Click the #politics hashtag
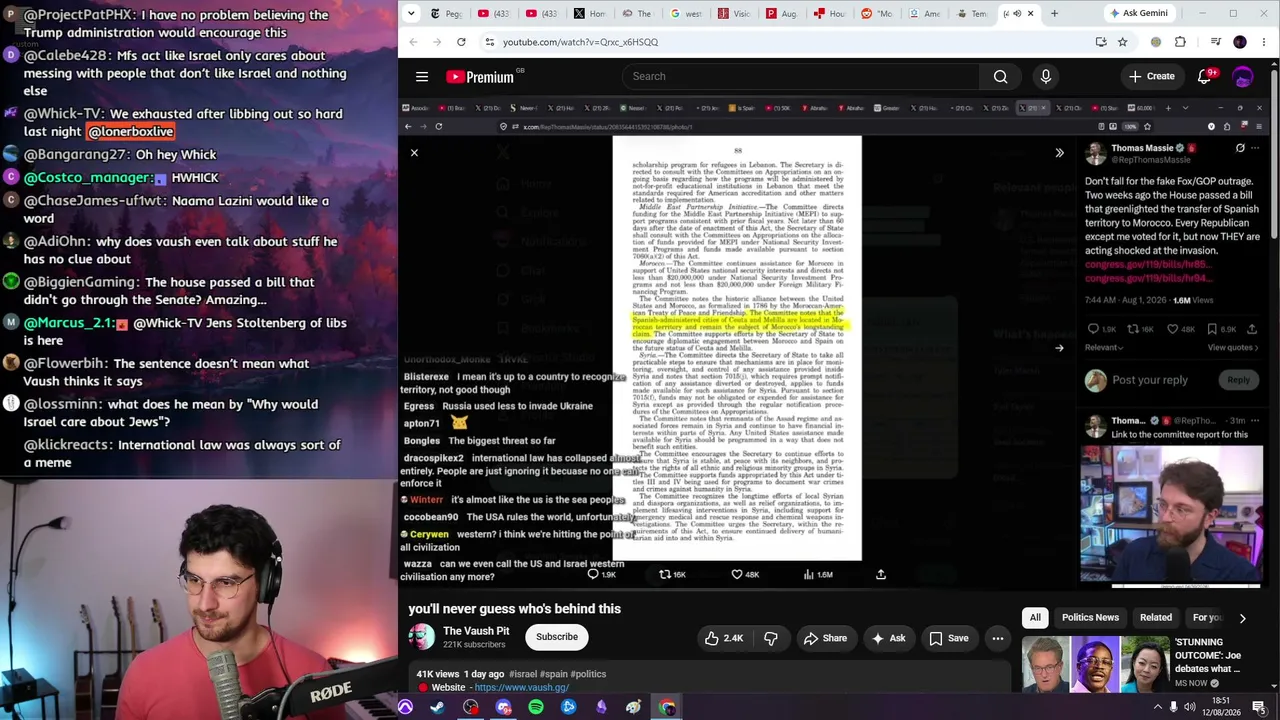Image resolution: width=1280 pixels, height=720 pixels. [589, 674]
